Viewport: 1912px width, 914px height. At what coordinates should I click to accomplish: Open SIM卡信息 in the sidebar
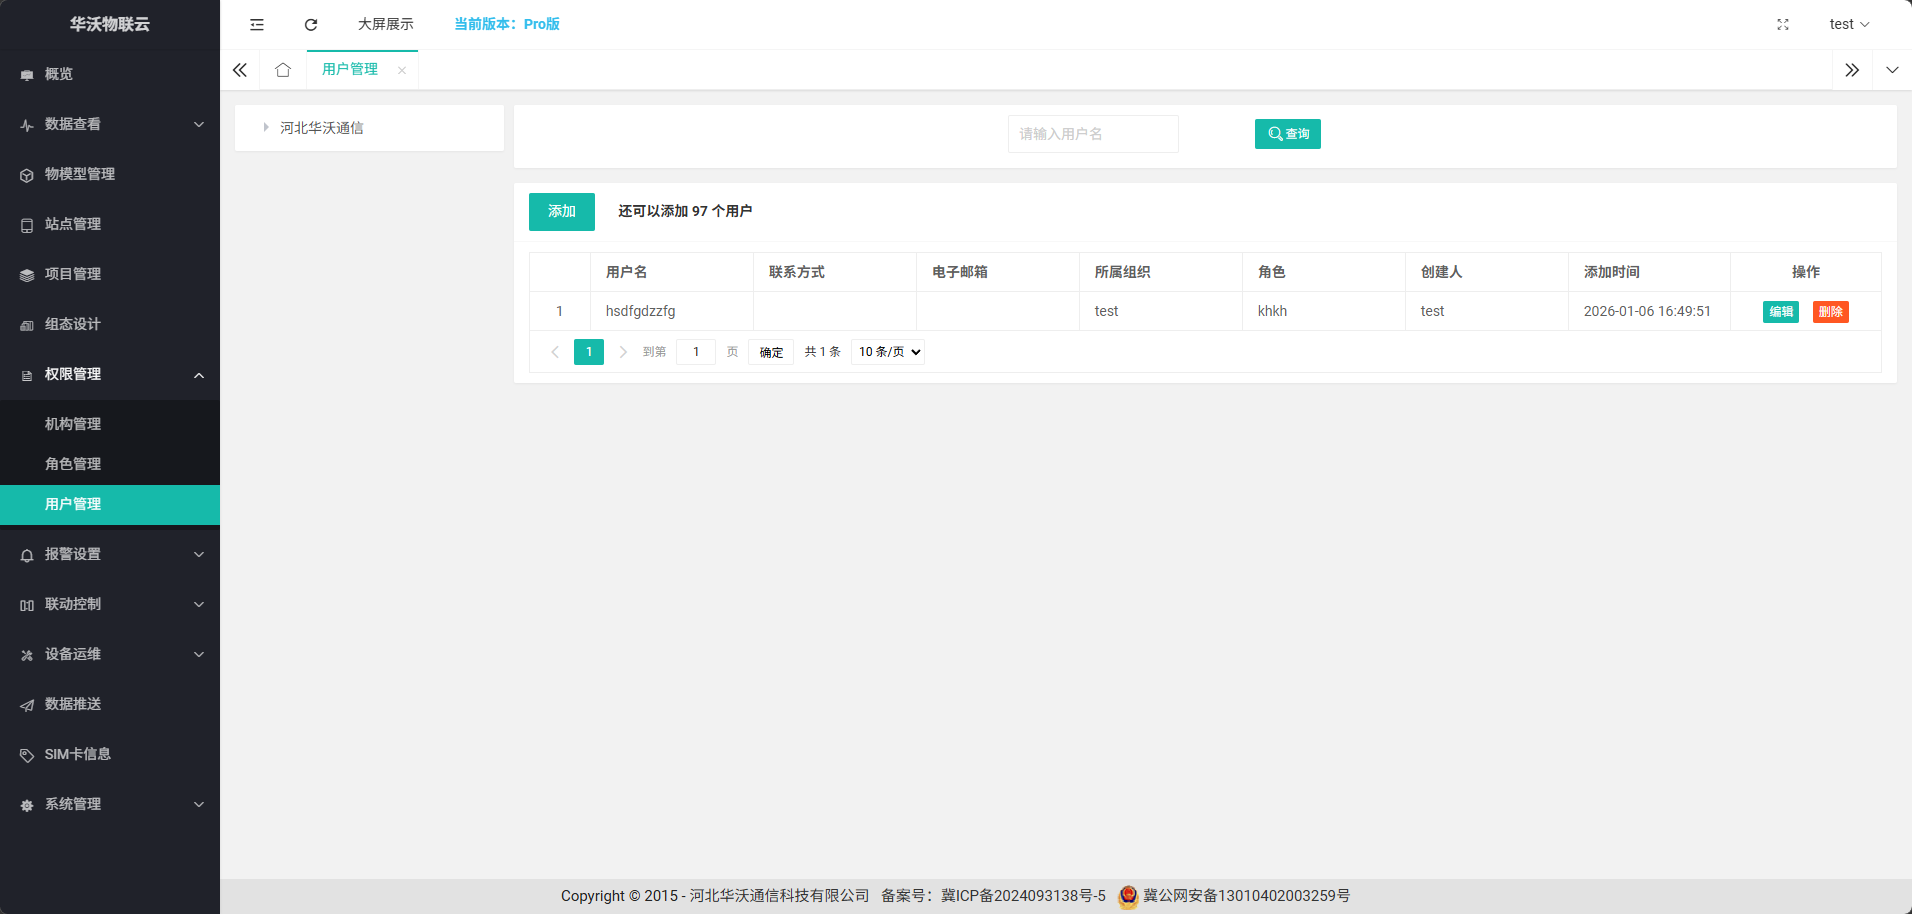point(77,754)
